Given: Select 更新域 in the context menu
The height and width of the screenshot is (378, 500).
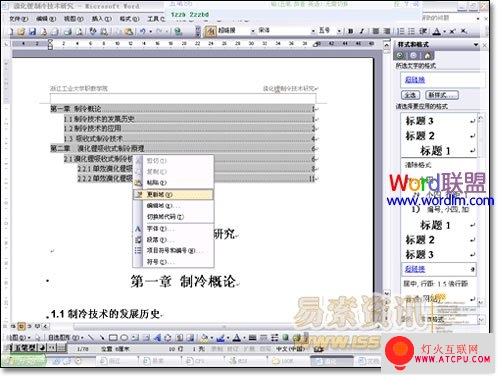Looking at the screenshot, I should pyautogui.click(x=173, y=195).
